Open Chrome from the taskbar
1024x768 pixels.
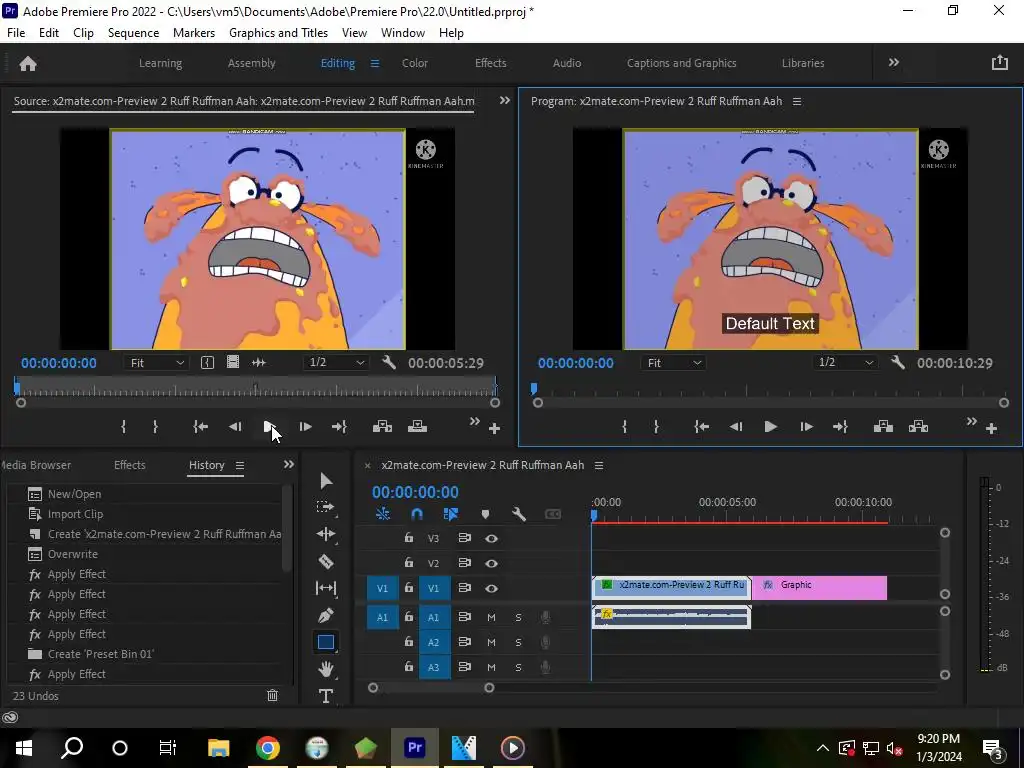pos(268,748)
